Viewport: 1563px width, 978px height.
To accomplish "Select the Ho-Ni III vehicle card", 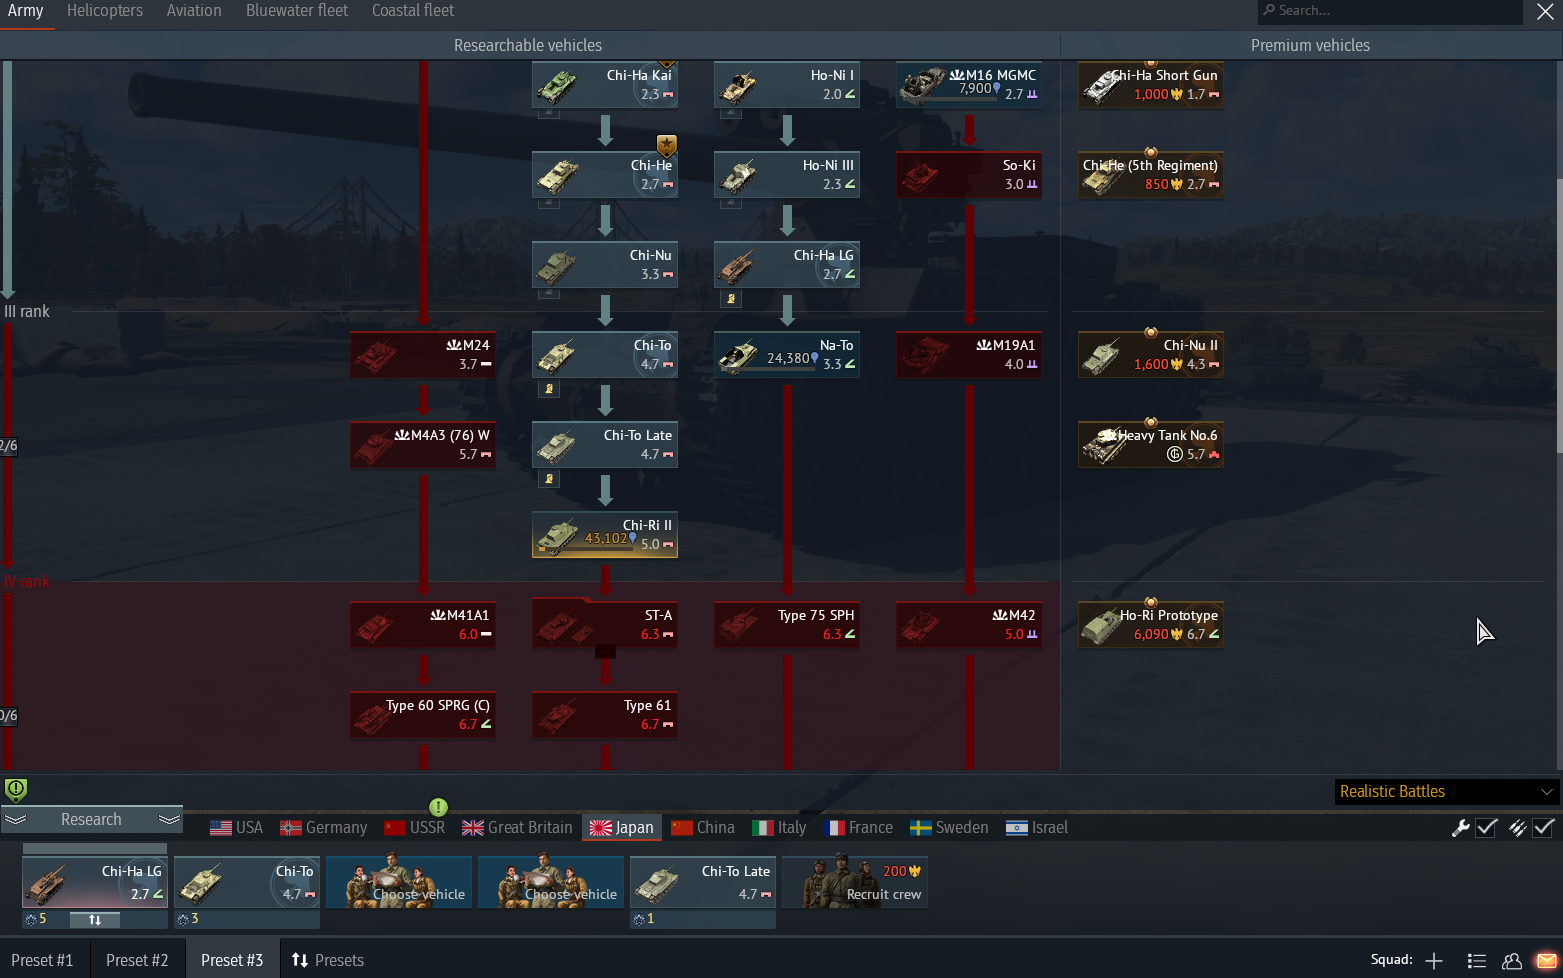I will (787, 175).
